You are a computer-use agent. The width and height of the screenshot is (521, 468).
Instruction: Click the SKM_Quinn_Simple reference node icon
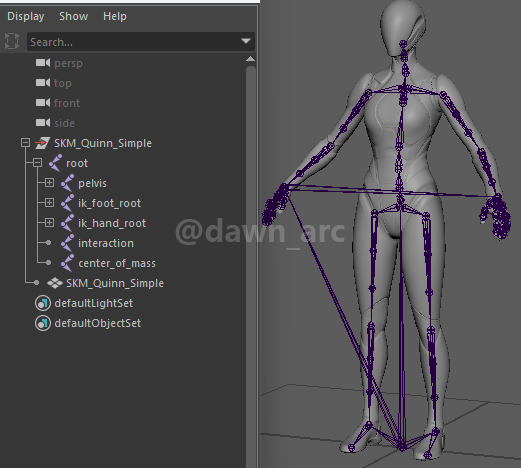[x=43, y=143]
